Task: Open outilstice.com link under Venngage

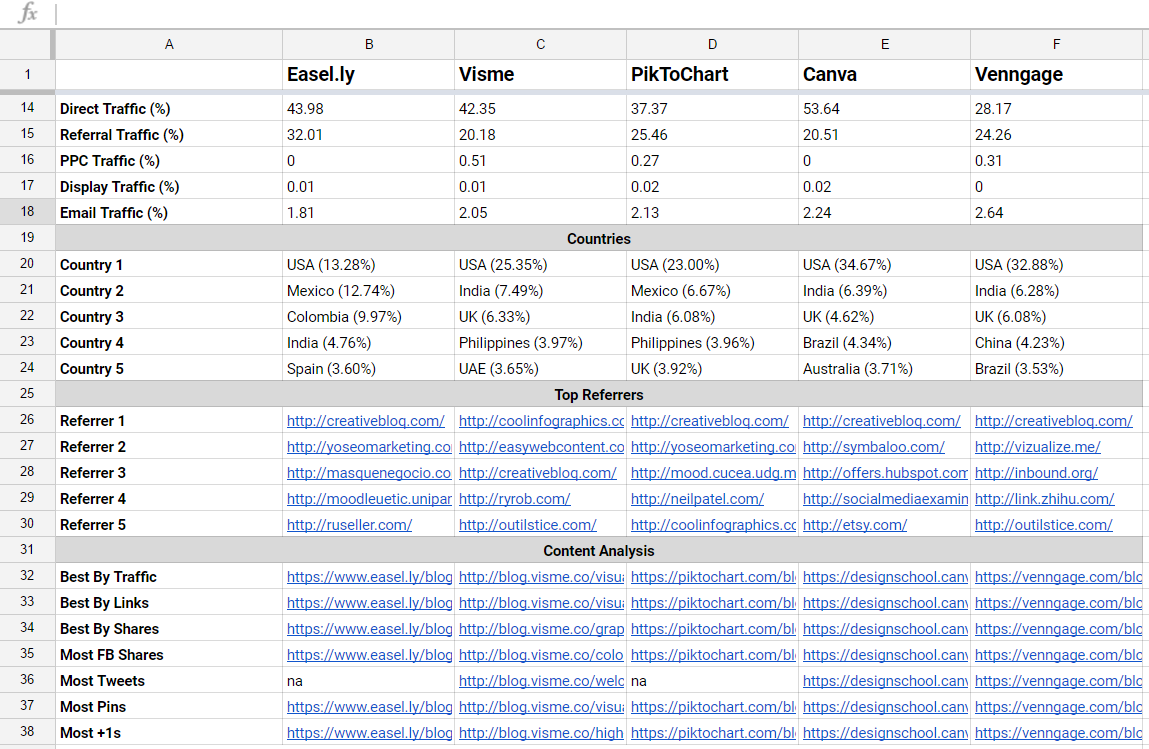Action: pos(1043,525)
